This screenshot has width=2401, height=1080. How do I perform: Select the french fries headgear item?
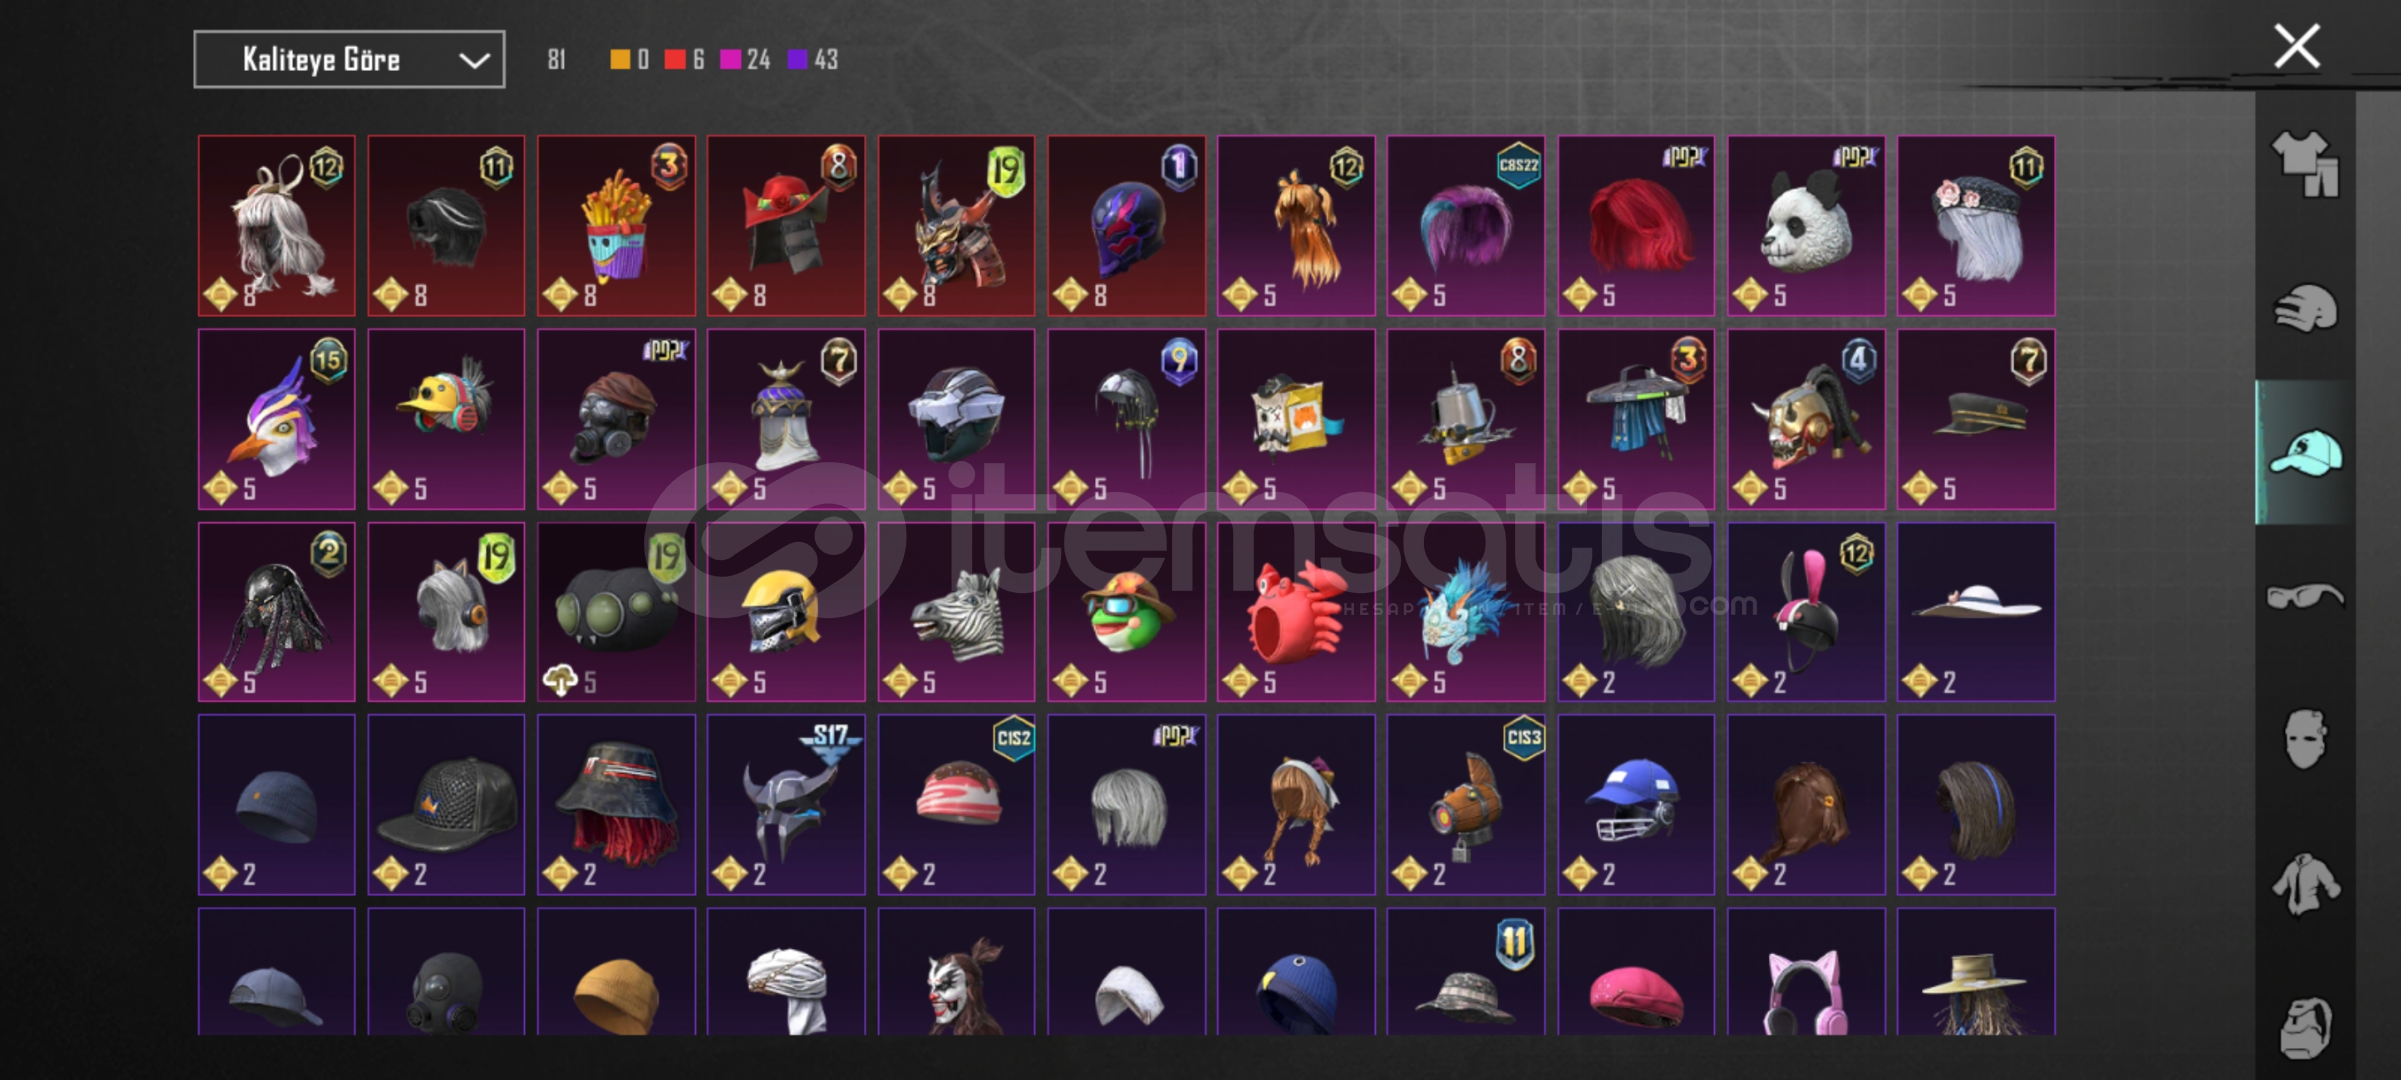[x=616, y=226]
